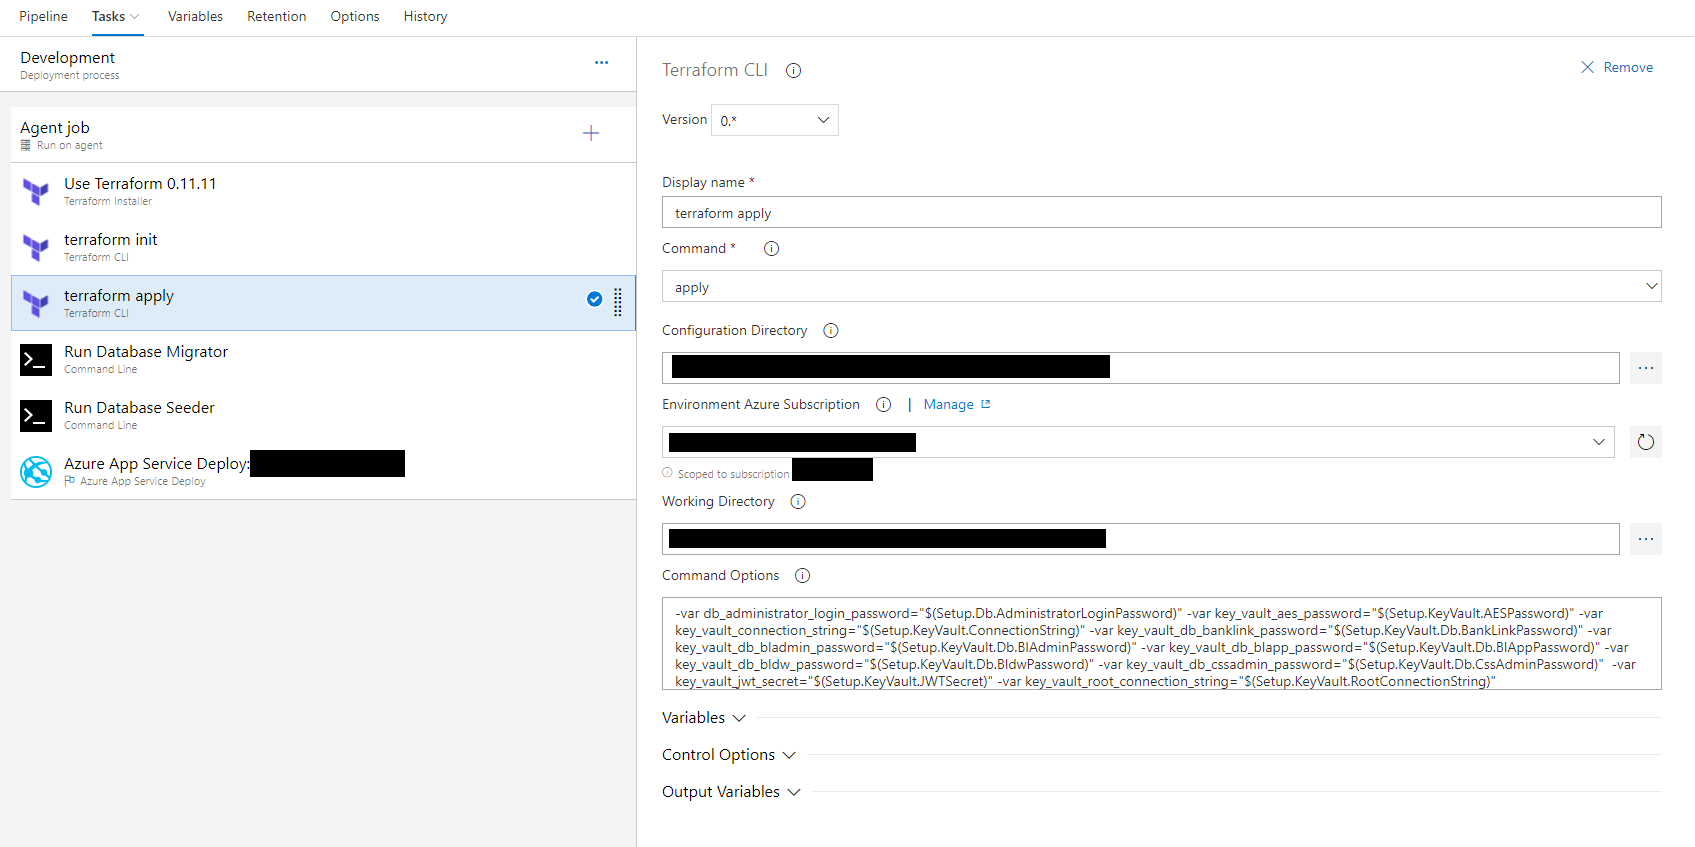This screenshot has height=847, width=1695.
Task: Click the Azure App Service Deploy icon
Action: [36, 471]
